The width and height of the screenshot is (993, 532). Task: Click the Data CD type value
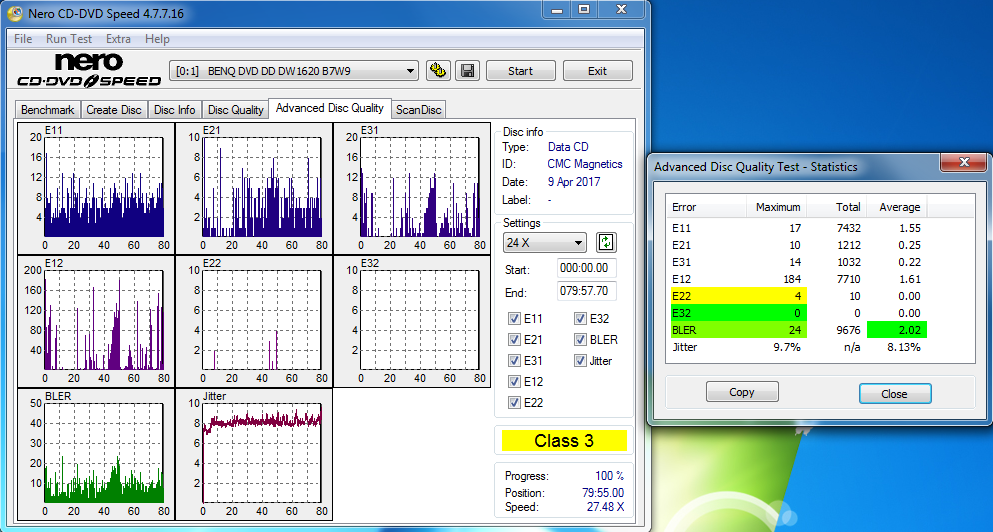pyautogui.click(x=568, y=147)
